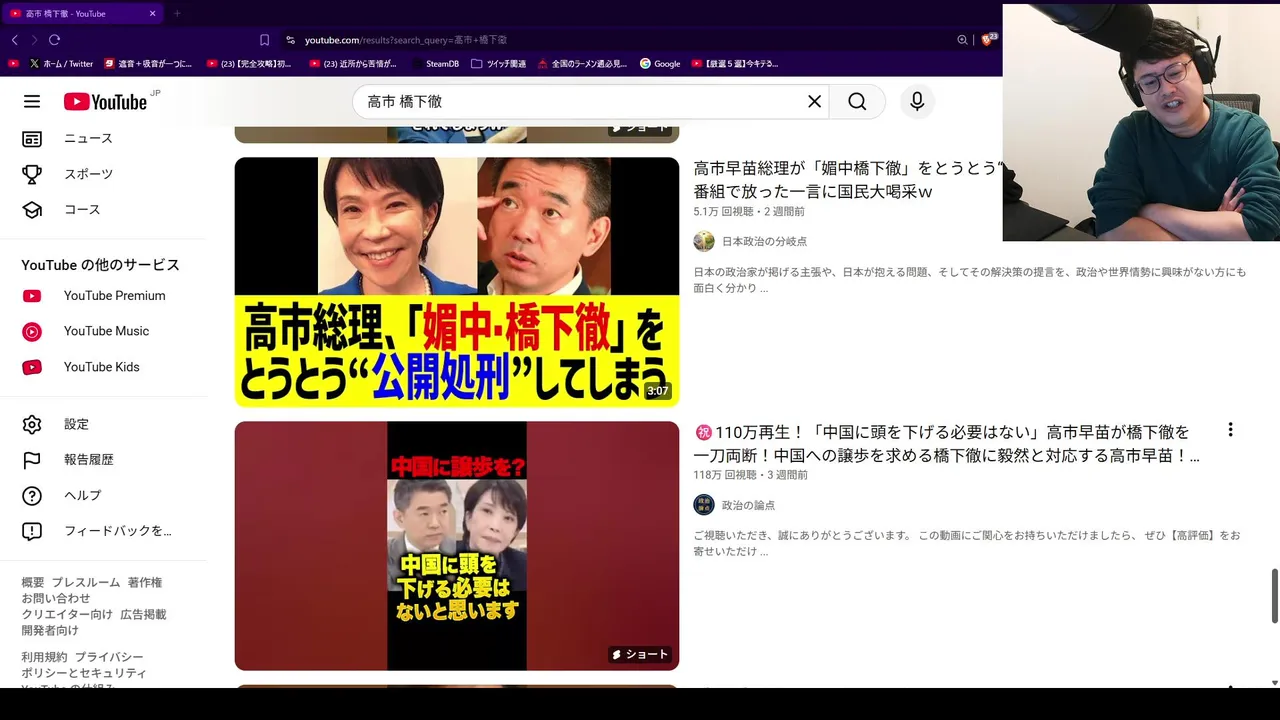Click the 開発者向け footer link
Image resolution: width=1280 pixels, height=720 pixels.
click(50, 630)
